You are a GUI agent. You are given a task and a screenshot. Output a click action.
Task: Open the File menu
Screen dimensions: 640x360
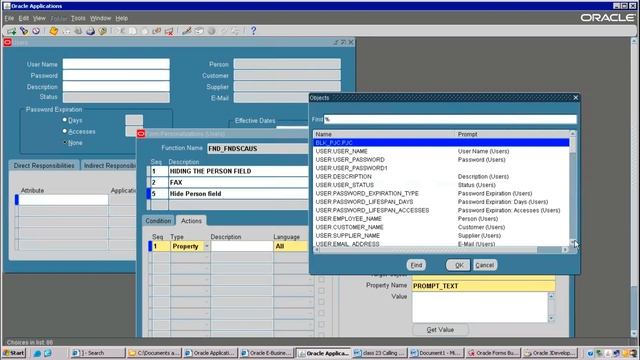click(x=9, y=18)
